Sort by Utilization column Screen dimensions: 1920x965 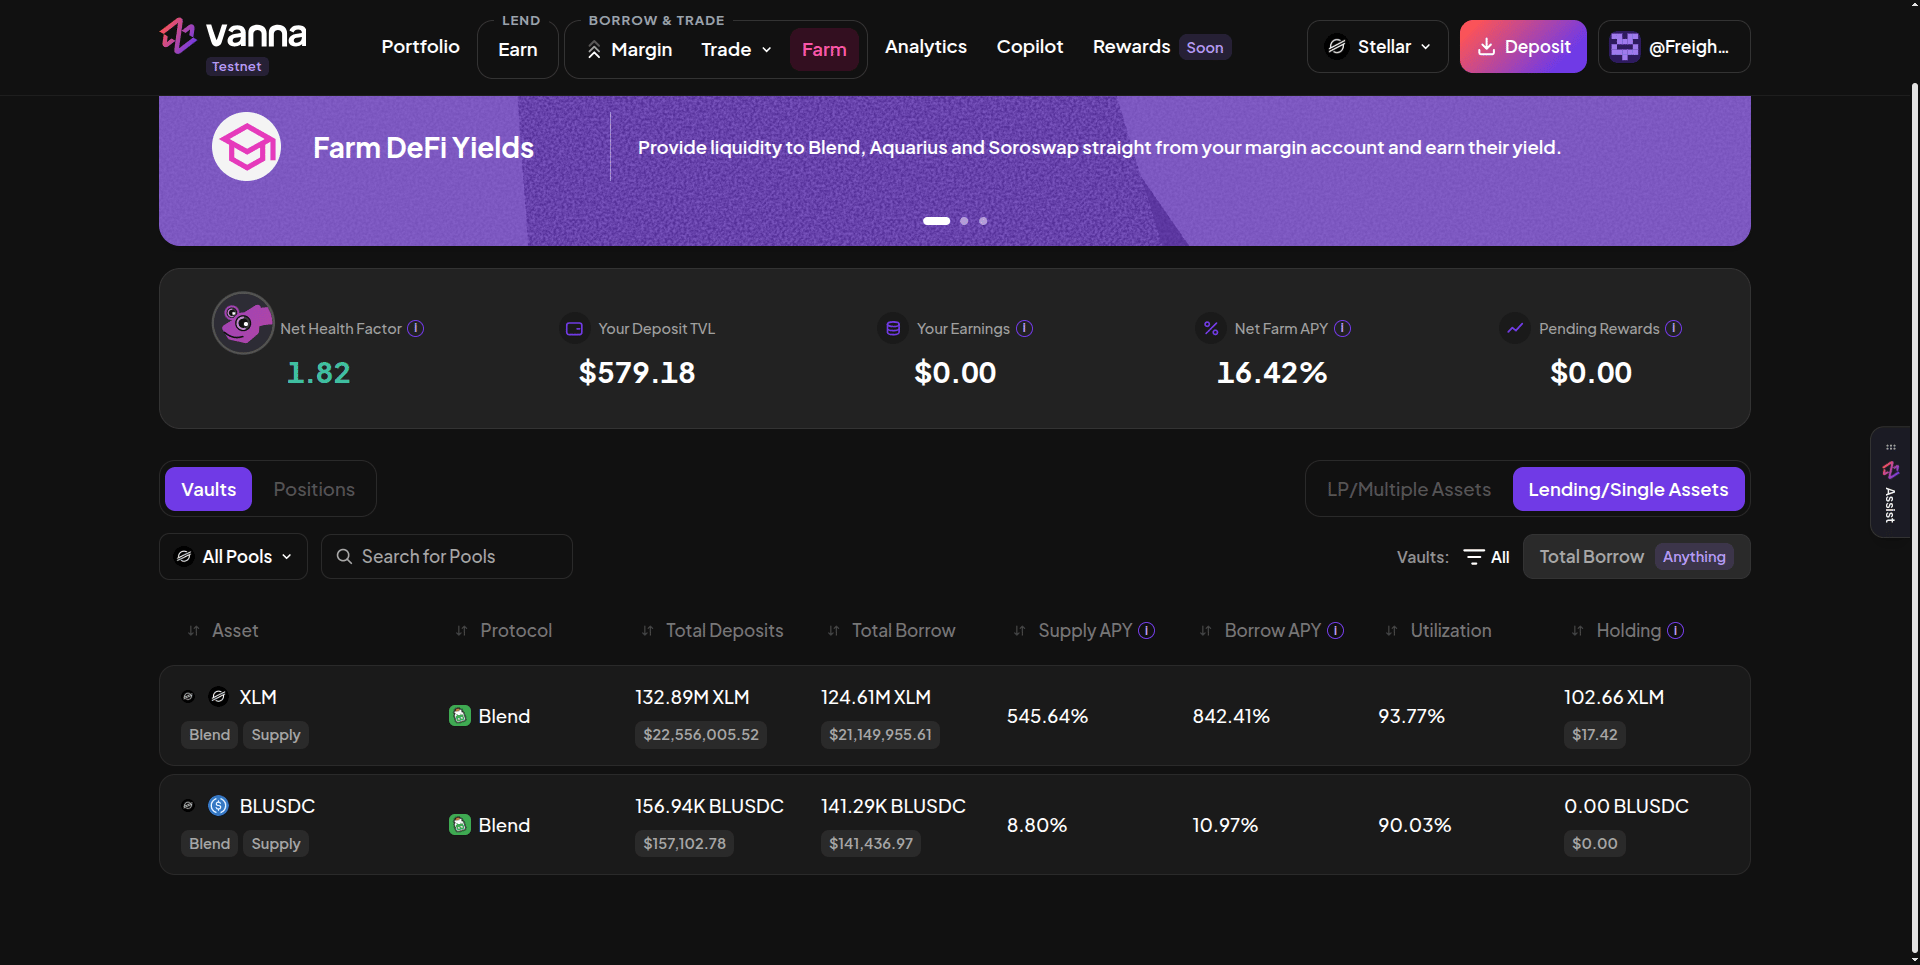(1438, 631)
